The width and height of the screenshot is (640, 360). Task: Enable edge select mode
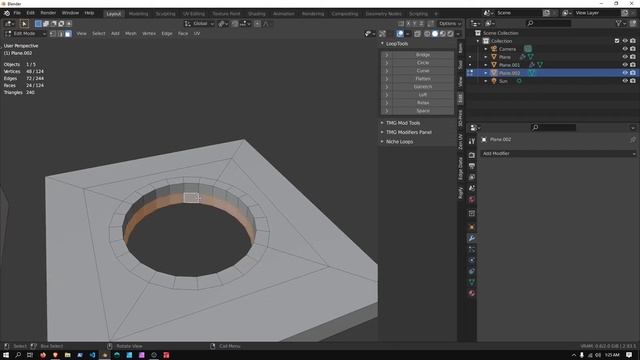pos(60,34)
